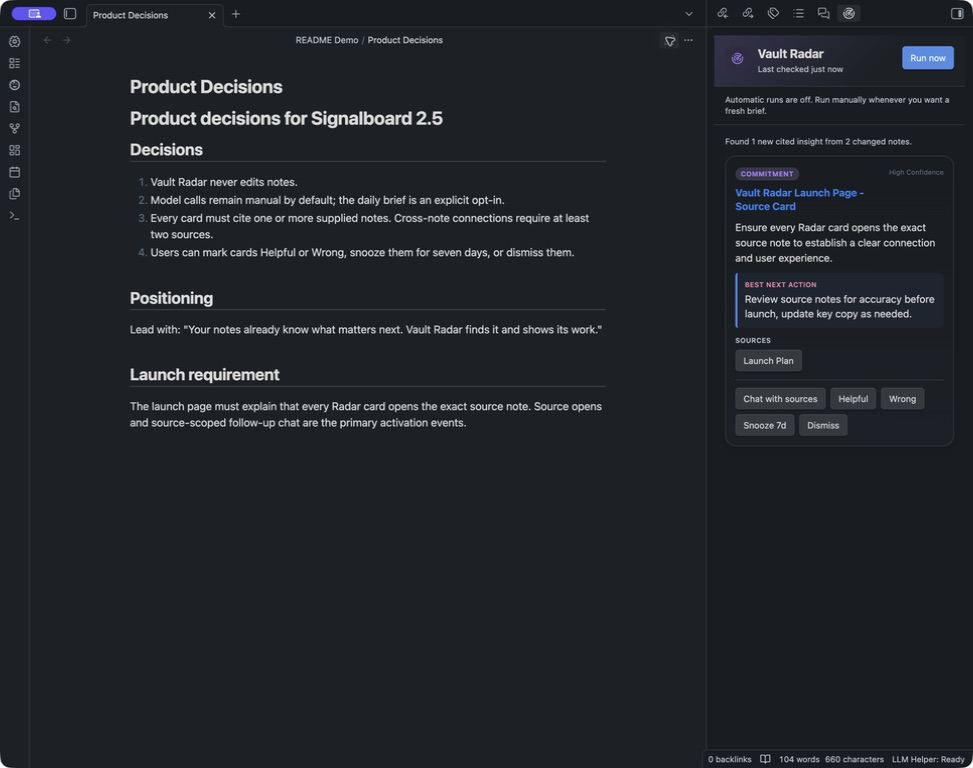Toggle the right sidebar panel
Image resolution: width=973 pixels, height=768 pixels.
point(957,14)
